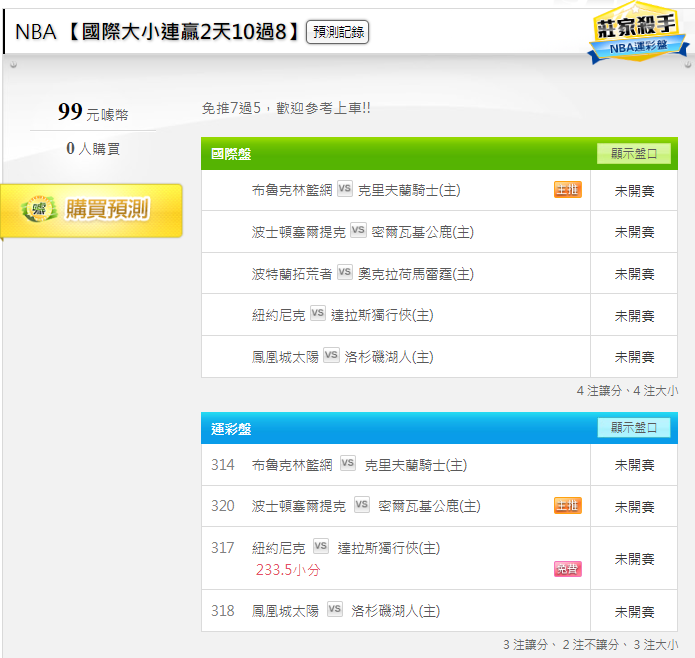Show odds via 顯示盤口 in 國際盤 header

point(633,154)
